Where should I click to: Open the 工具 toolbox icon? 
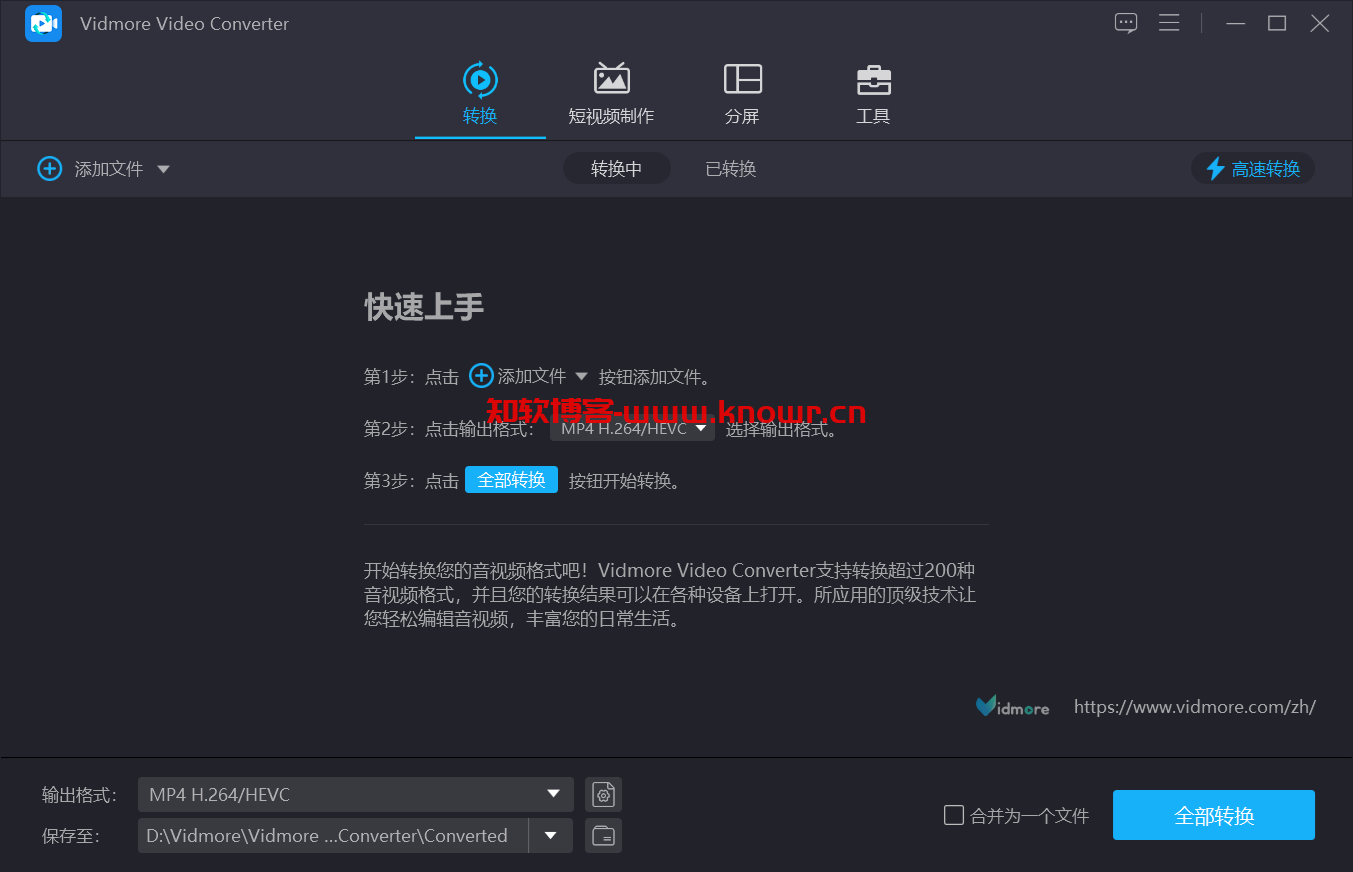coord(873,80)
